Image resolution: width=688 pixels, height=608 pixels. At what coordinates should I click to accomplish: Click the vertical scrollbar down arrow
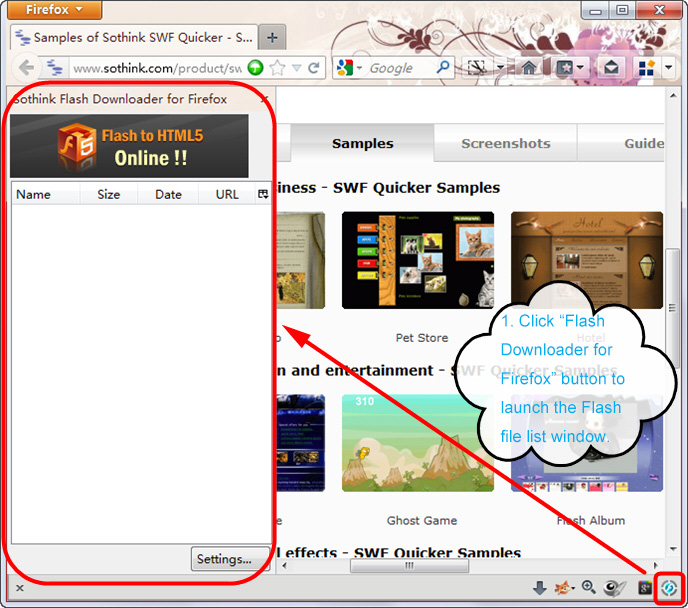coord(673,549)
